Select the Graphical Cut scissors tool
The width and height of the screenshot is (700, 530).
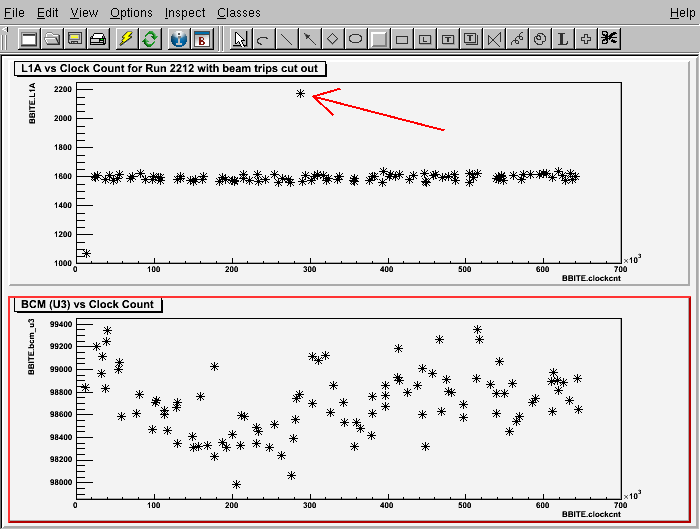[609, 39]
